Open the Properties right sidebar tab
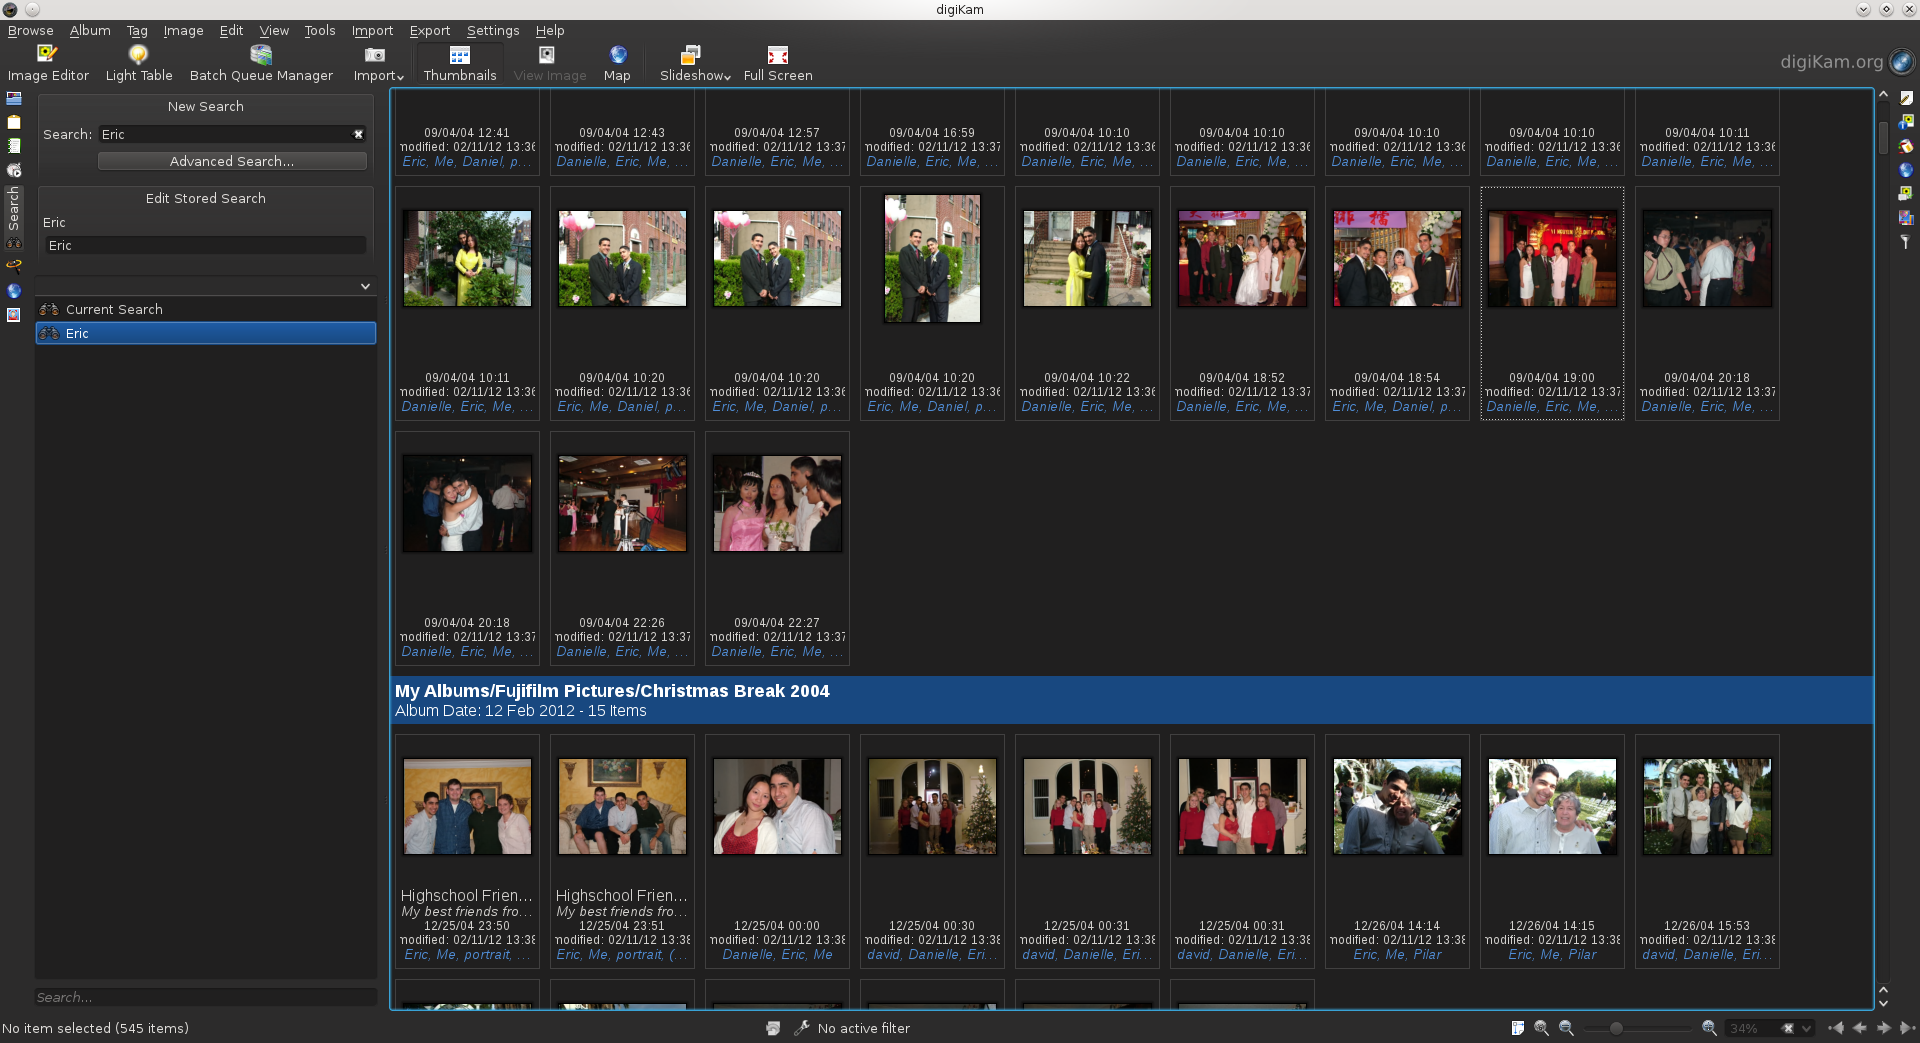The width and height of the screenshot is (1920, 1043). [1906, 98]
